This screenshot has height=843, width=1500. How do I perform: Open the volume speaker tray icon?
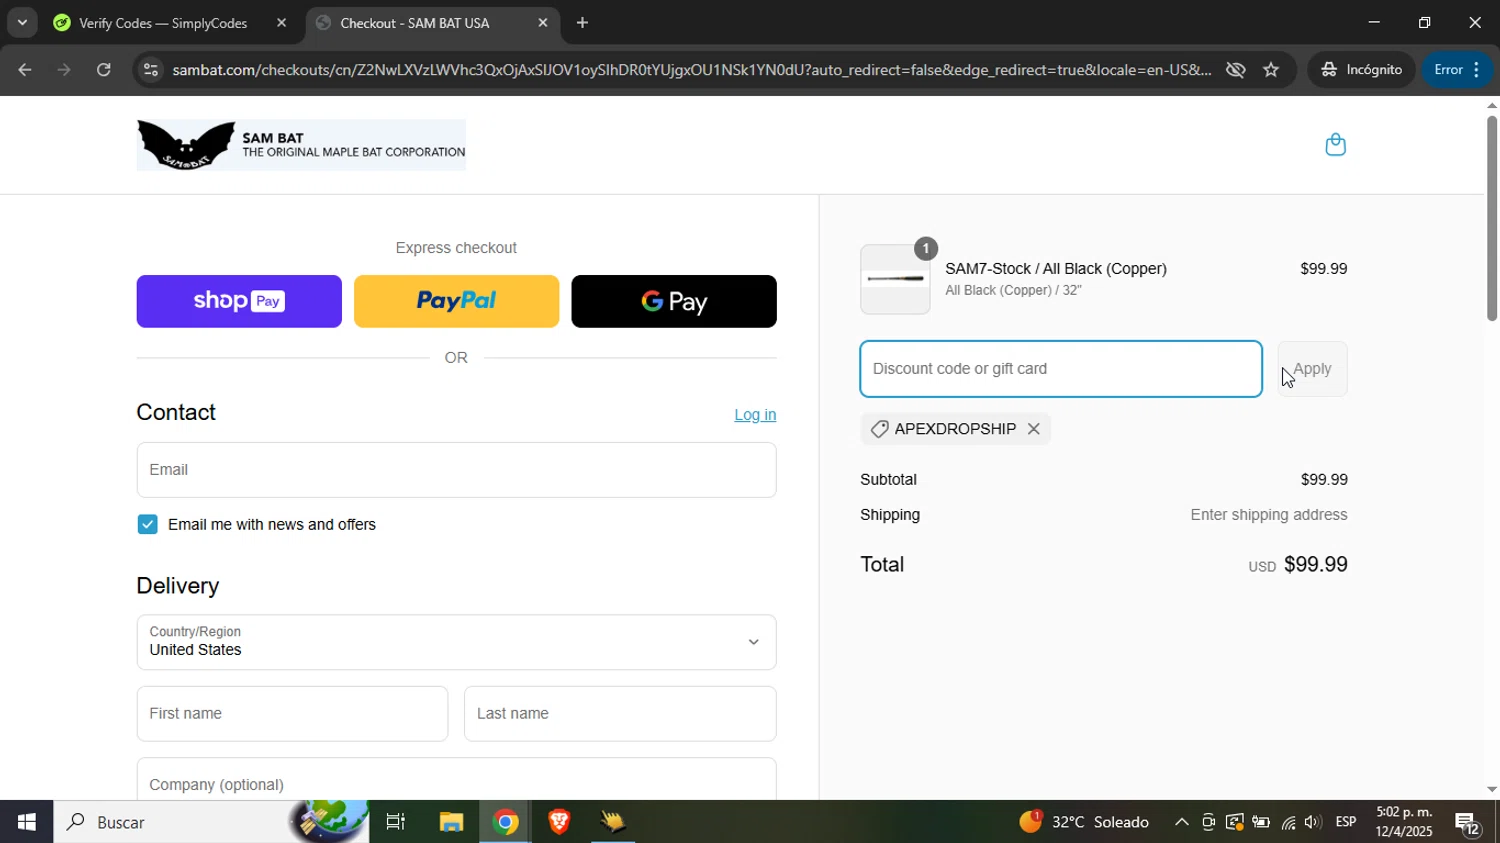(1313, 822)
